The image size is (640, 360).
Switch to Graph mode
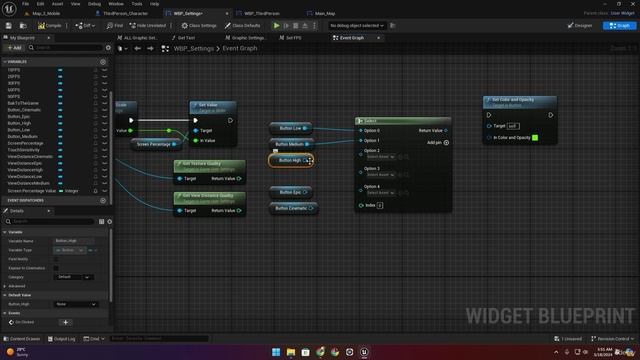point(619,26)
